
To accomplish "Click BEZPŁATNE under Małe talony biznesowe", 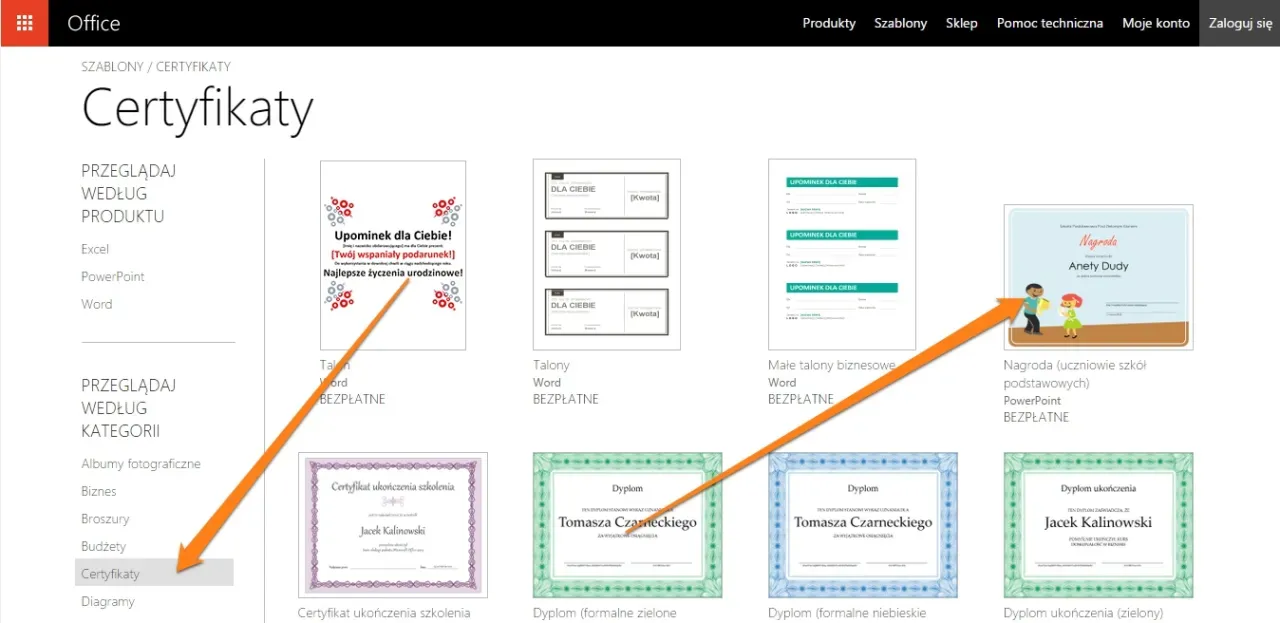I will [801, 400].
